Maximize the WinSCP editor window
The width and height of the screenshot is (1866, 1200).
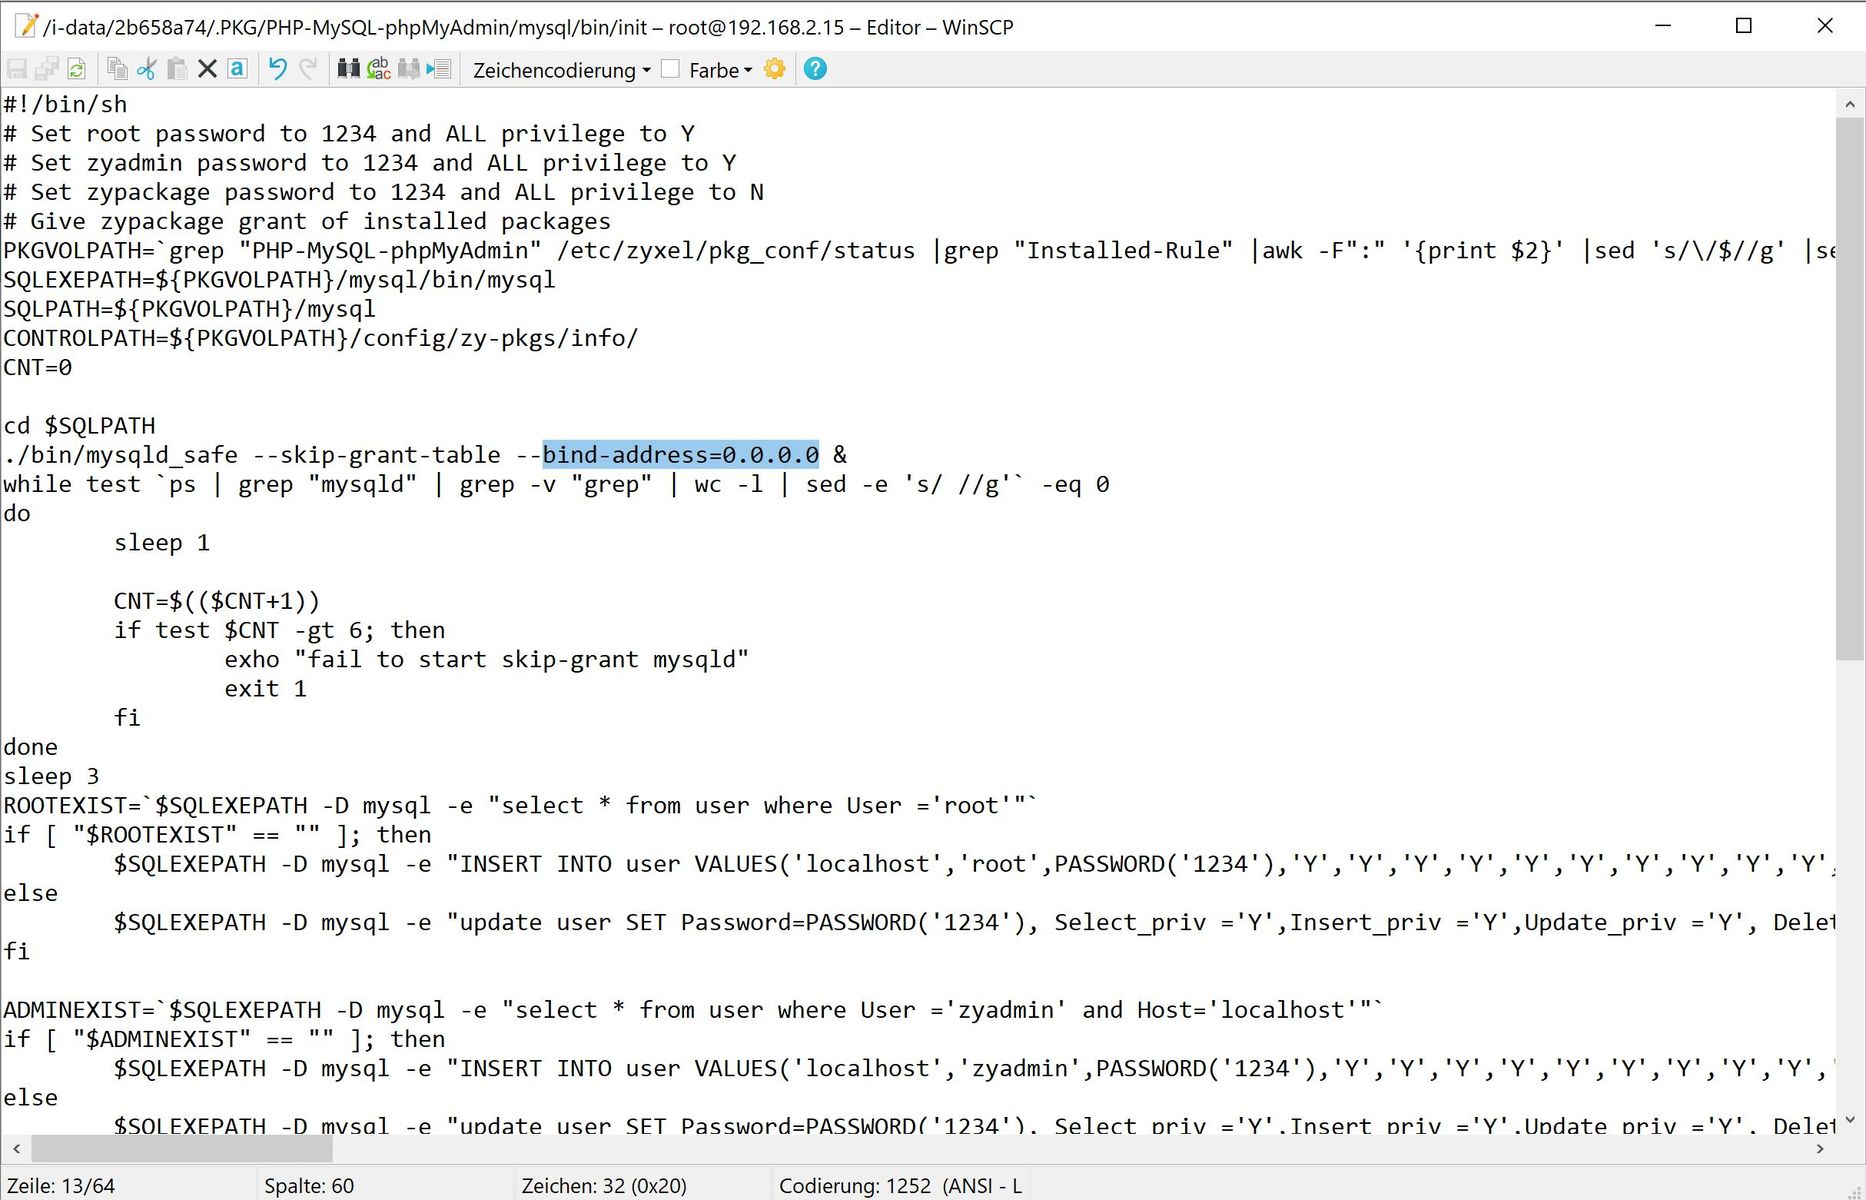1744,26
